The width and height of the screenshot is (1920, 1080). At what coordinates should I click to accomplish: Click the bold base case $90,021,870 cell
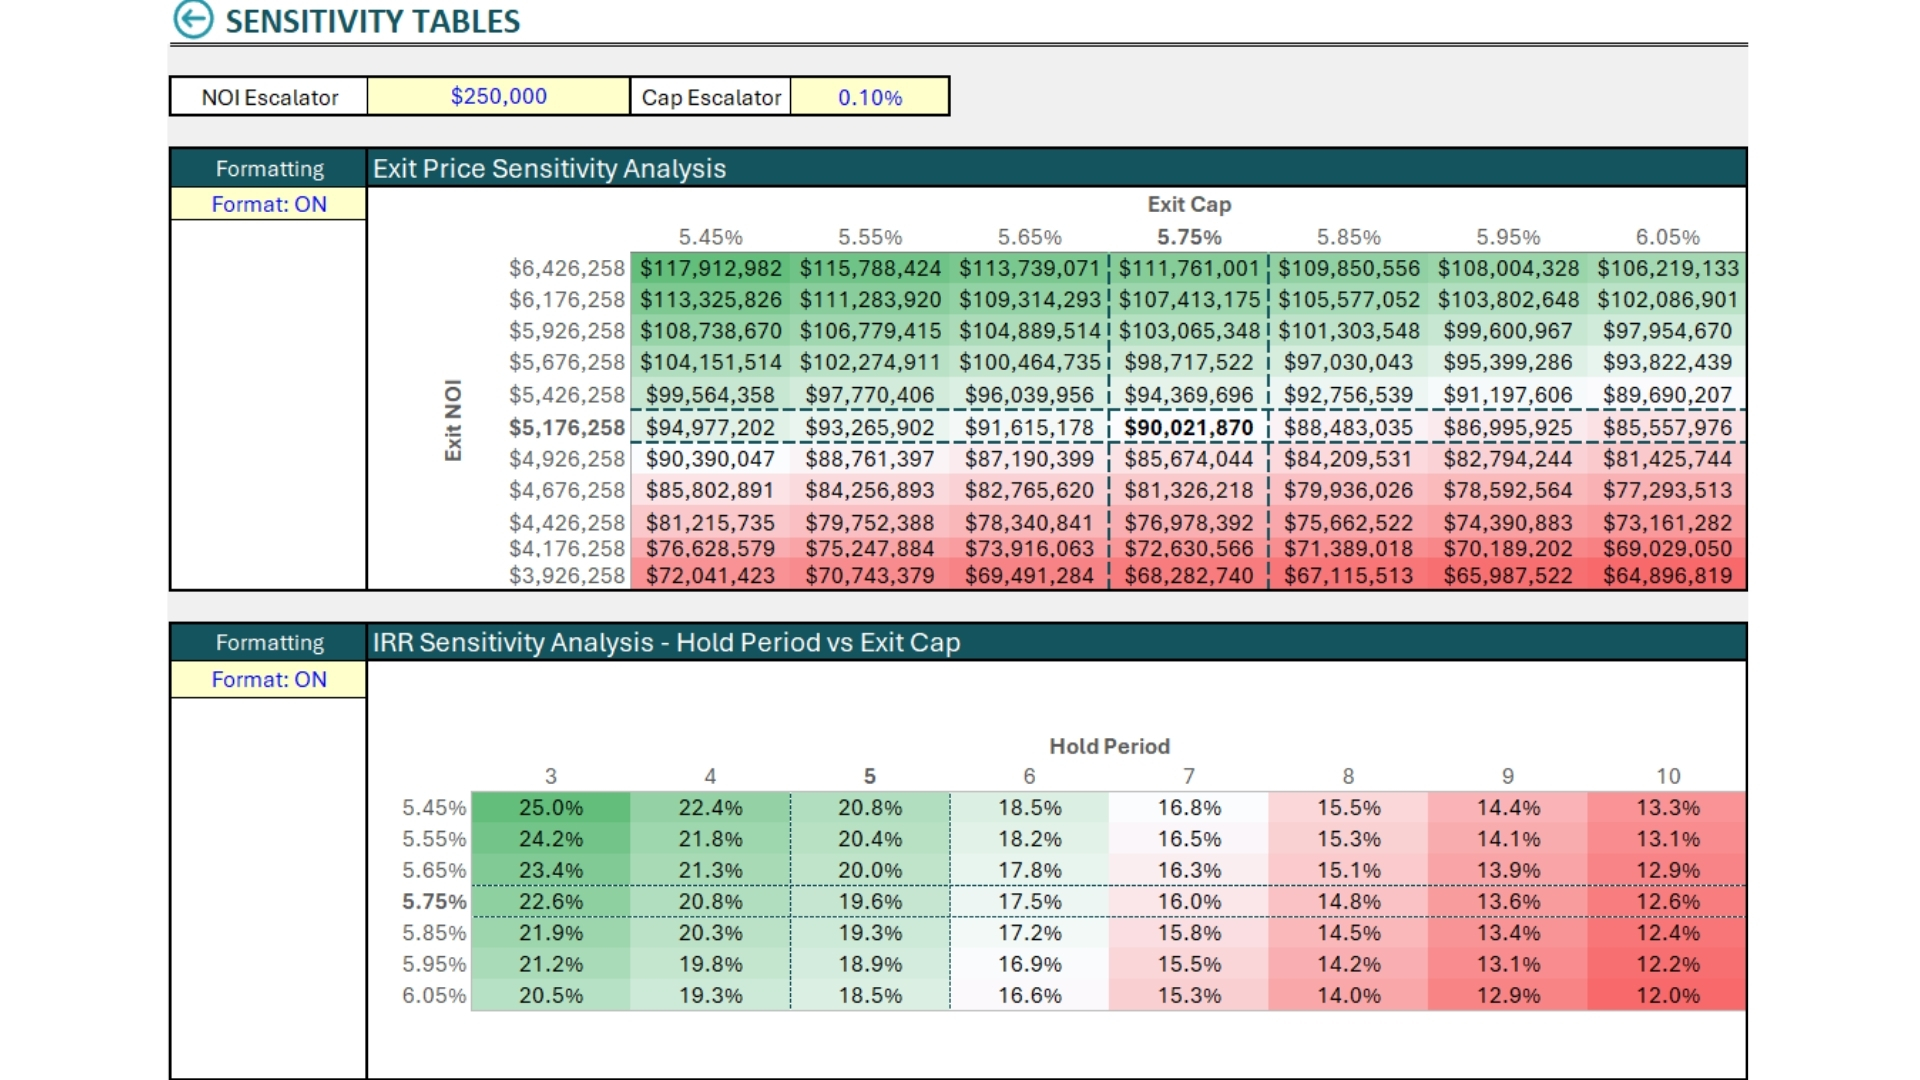click(1188, 428)
